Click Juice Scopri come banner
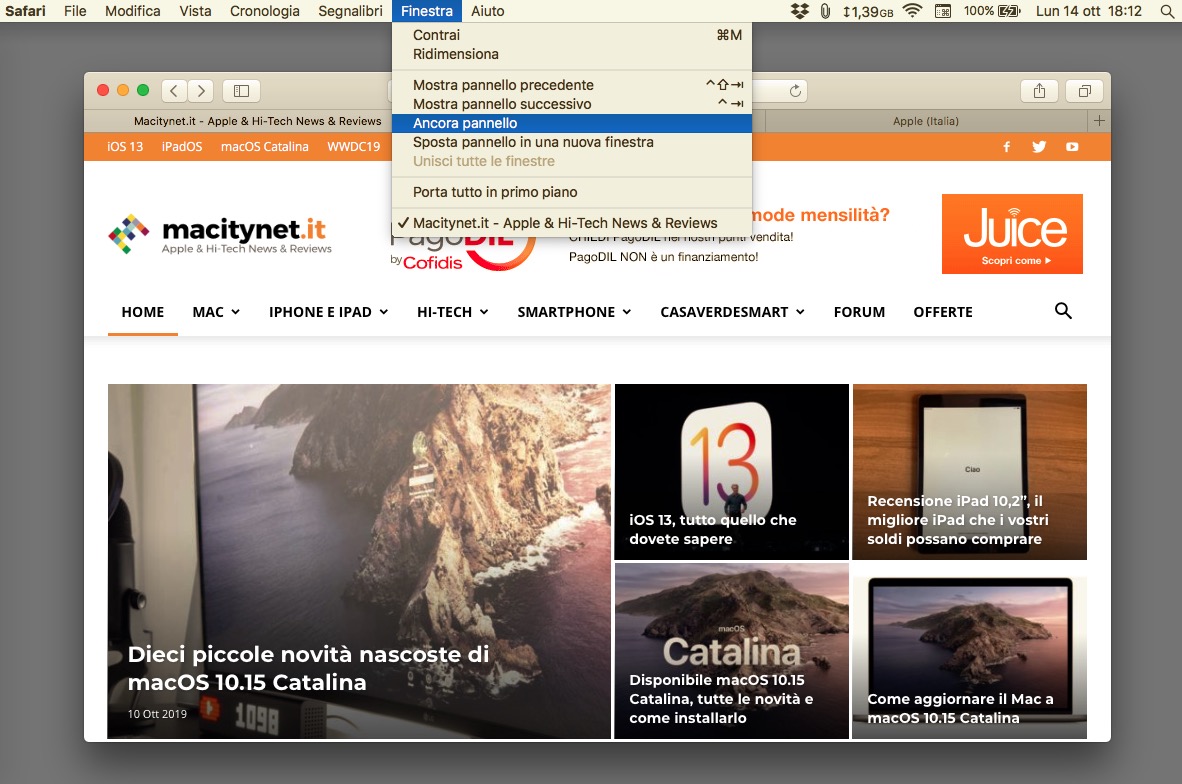The width and height of the screenshot is (1182, 784). click(1012, 234)
